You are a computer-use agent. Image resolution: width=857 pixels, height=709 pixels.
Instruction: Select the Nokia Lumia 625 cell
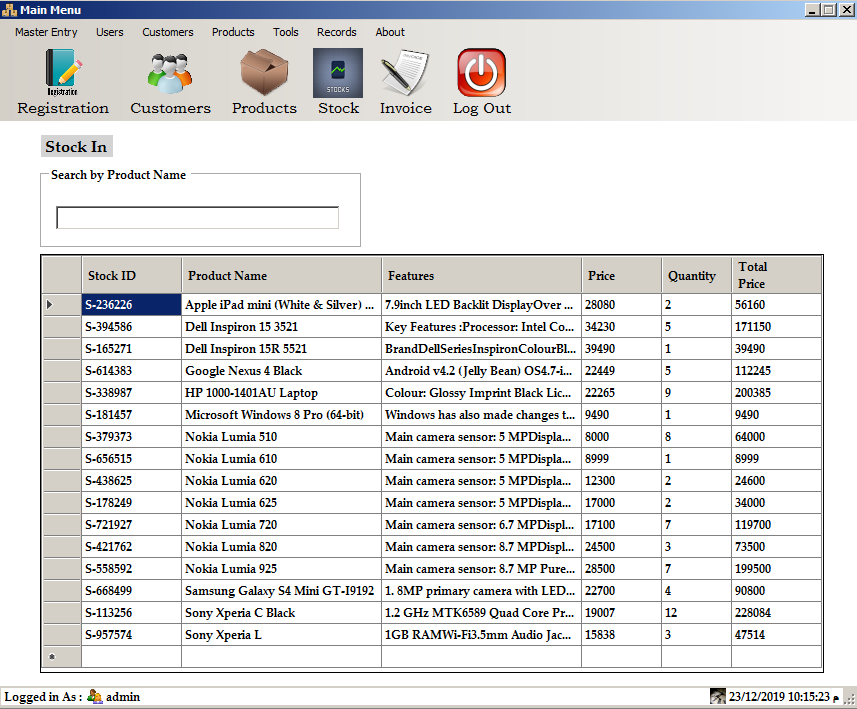(281, 502)
